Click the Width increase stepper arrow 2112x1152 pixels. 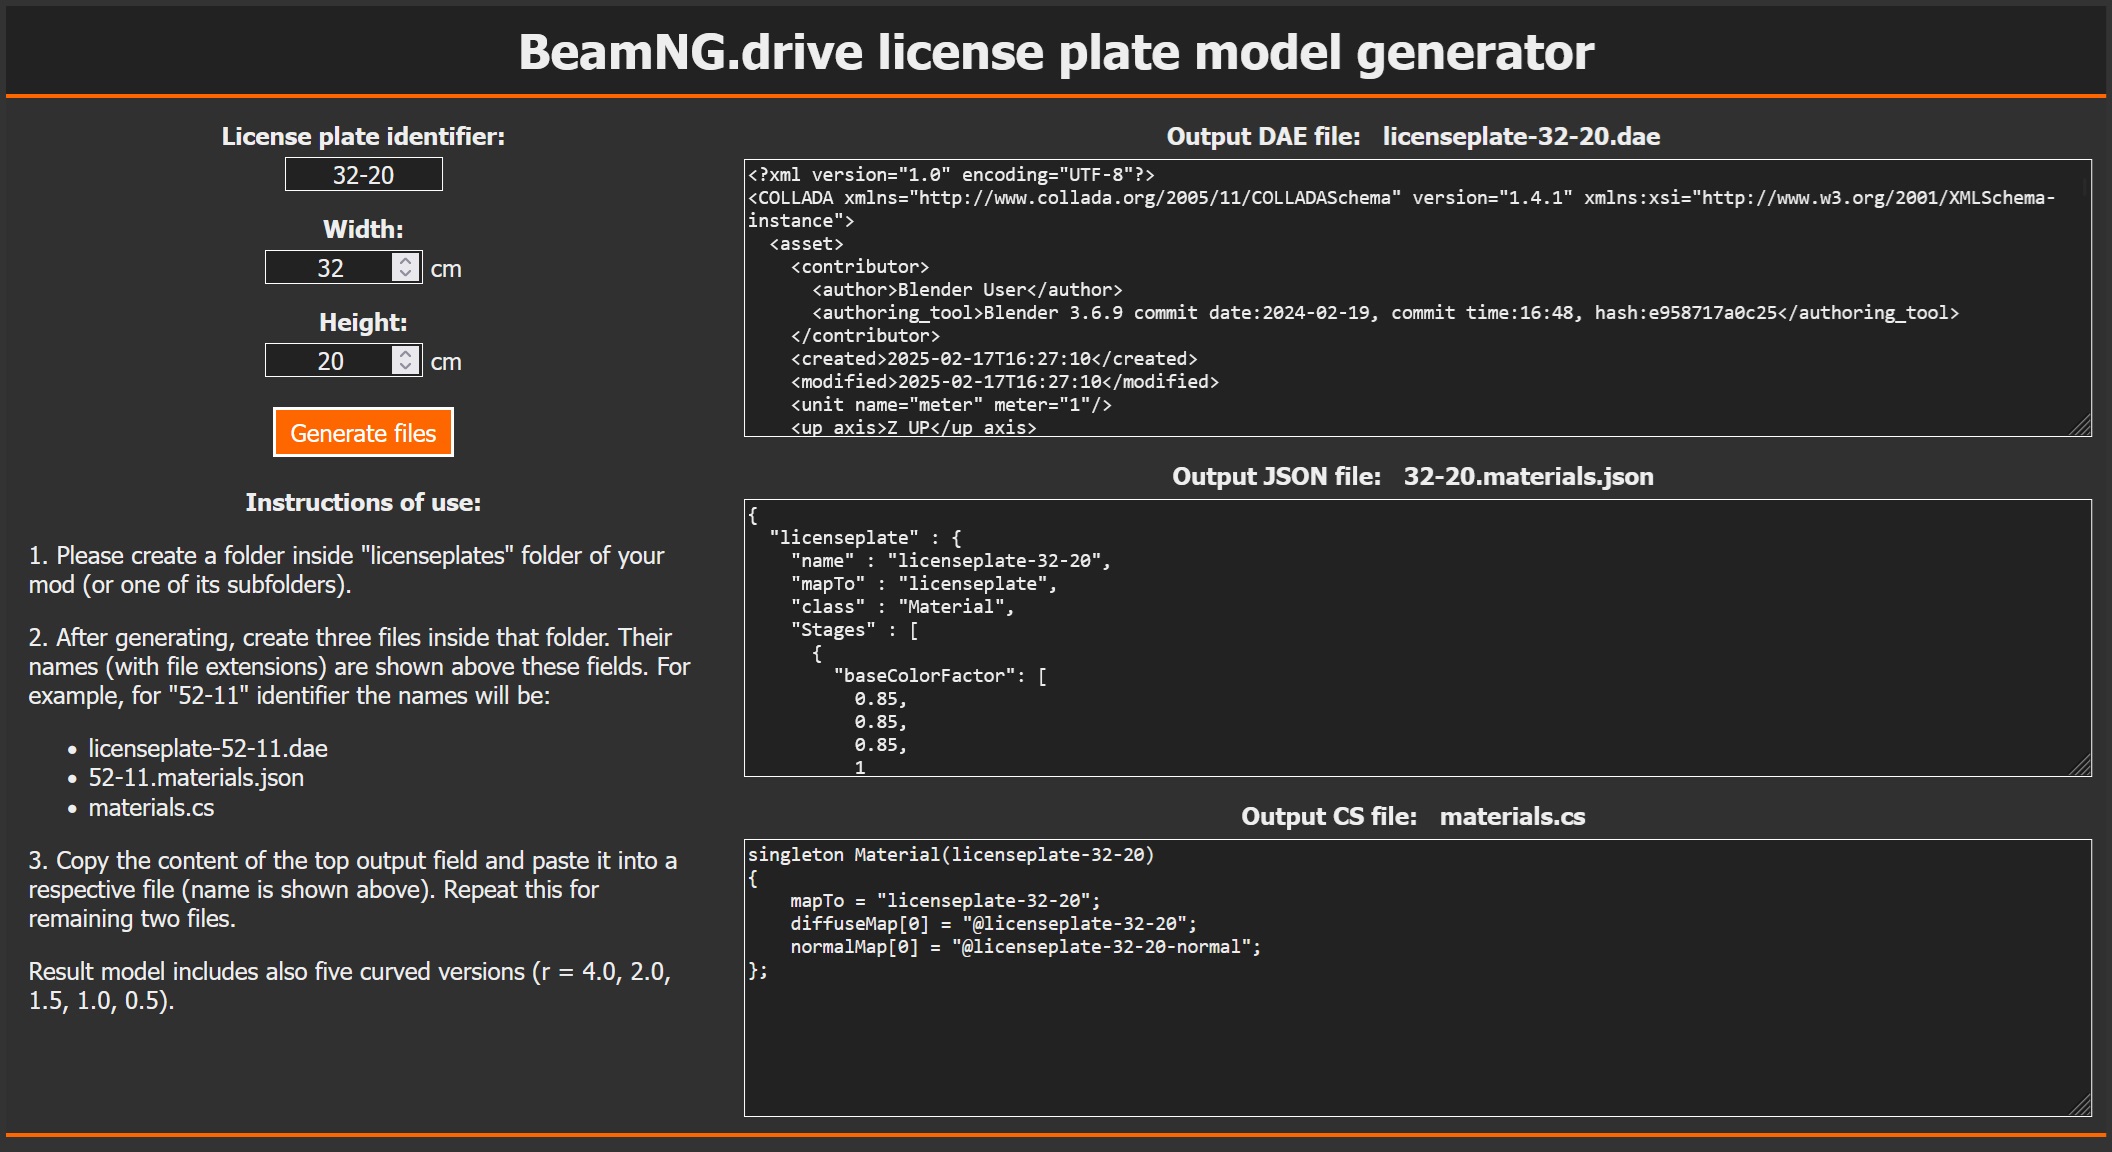(405, 260)
